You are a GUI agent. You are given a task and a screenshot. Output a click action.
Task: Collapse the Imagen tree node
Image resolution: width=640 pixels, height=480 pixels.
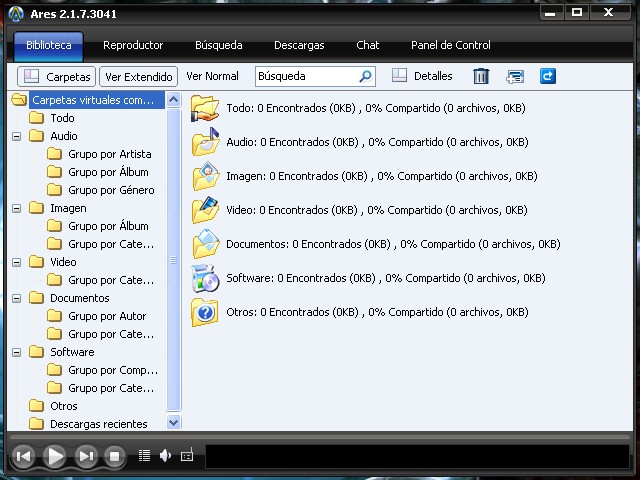[x=16, y=208]
